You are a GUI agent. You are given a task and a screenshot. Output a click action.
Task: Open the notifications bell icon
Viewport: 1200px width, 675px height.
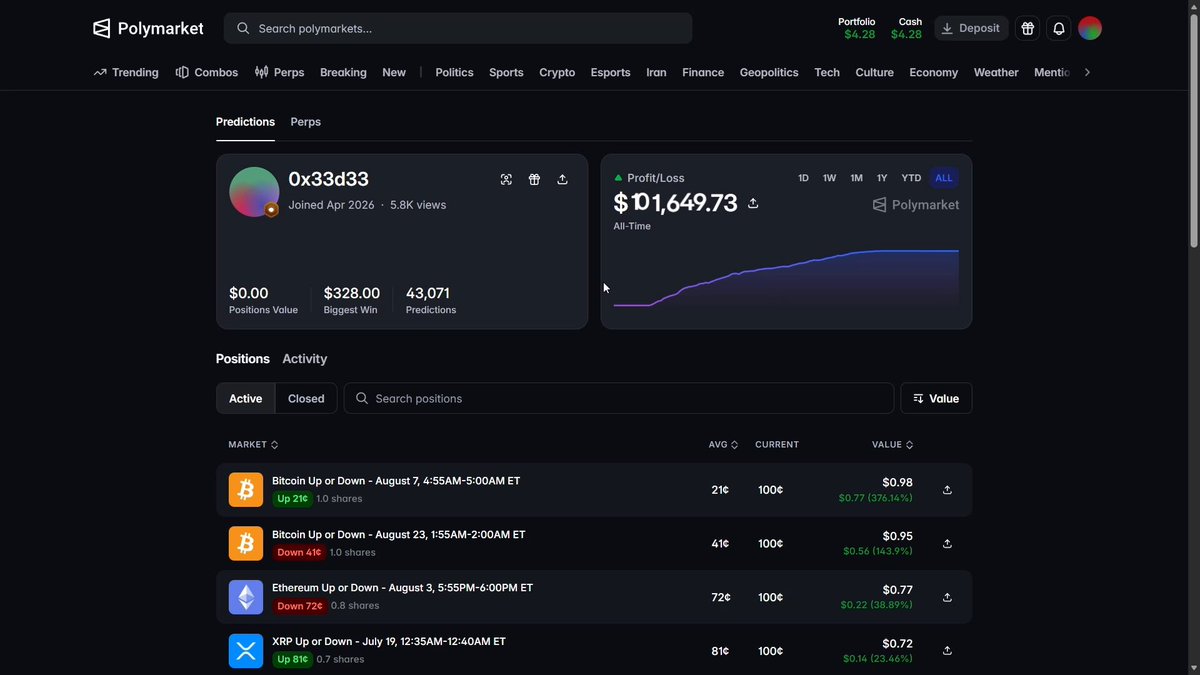1059,28
